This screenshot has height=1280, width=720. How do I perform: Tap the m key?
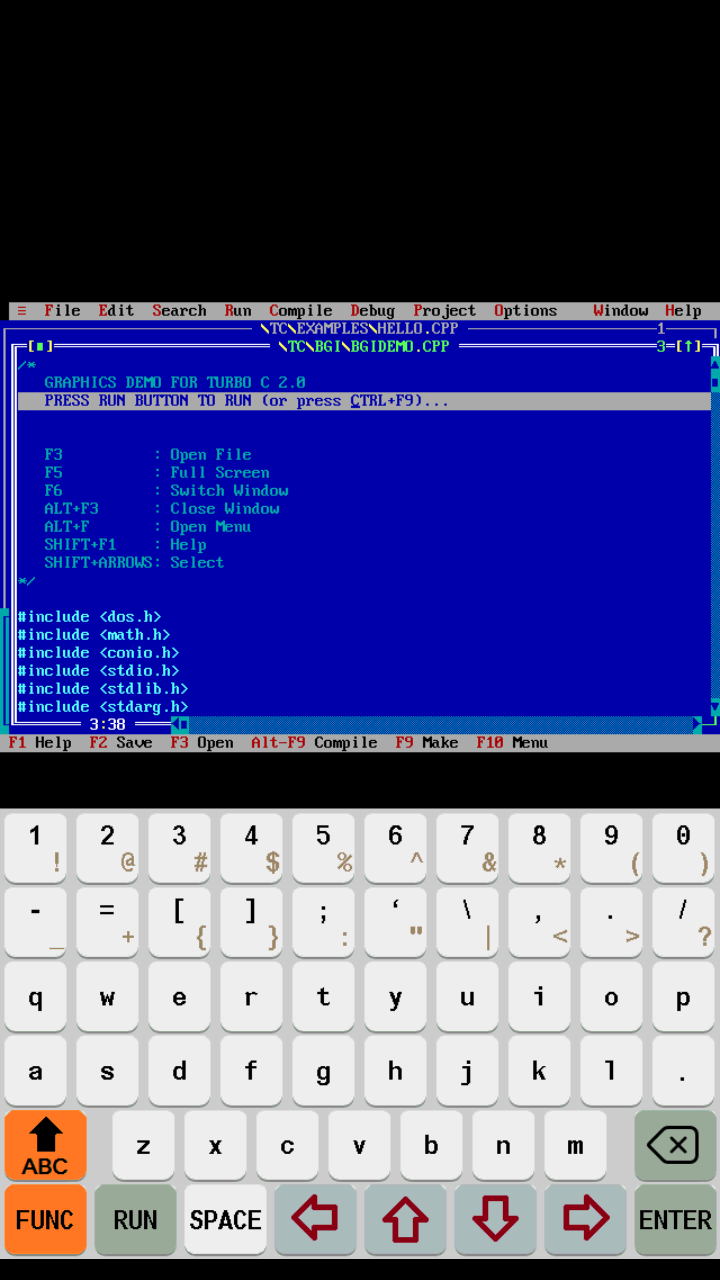tap(576, 1146)
